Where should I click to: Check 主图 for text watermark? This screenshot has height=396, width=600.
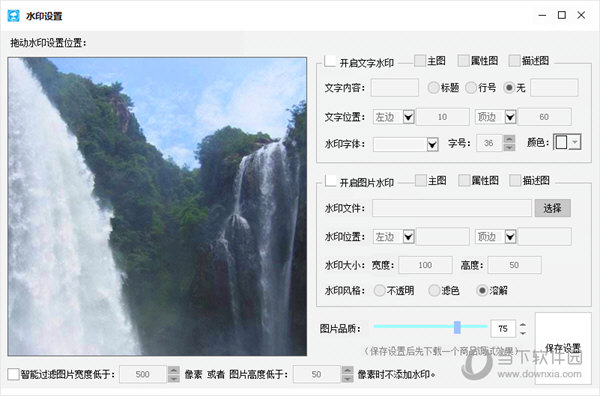[x=420, y=61]
